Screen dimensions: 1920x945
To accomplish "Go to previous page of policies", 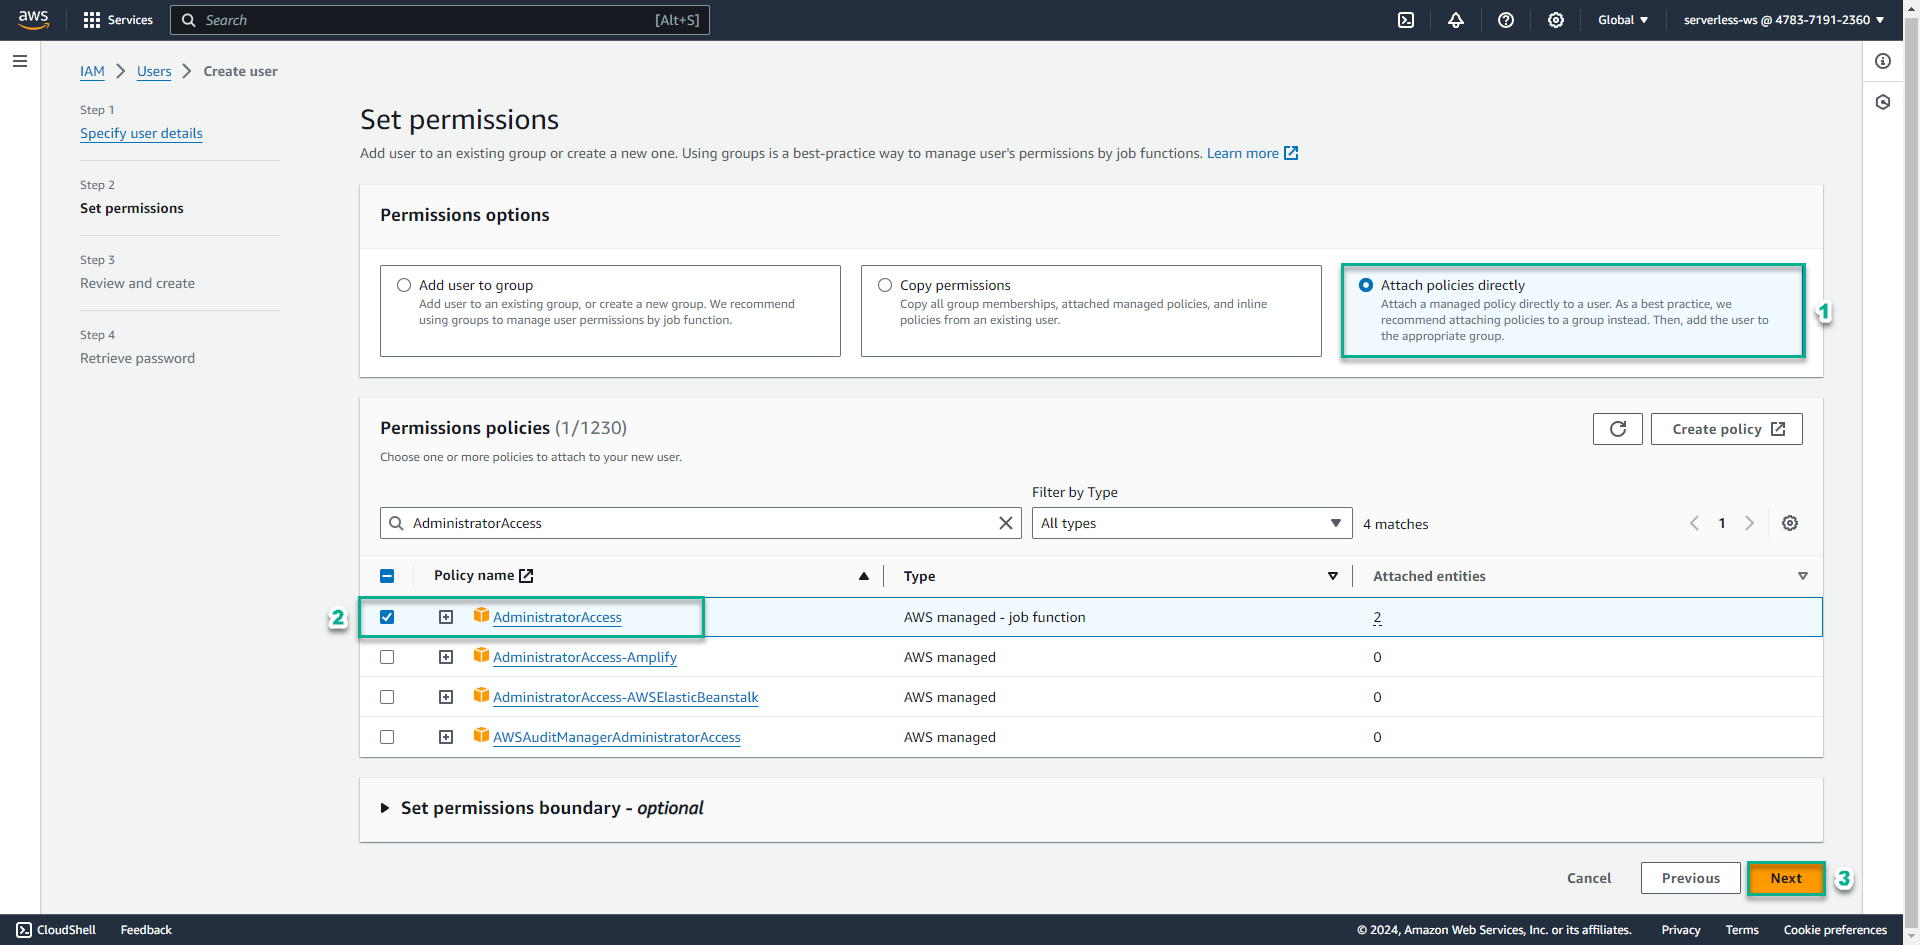I will click(x=1694, y=523).
